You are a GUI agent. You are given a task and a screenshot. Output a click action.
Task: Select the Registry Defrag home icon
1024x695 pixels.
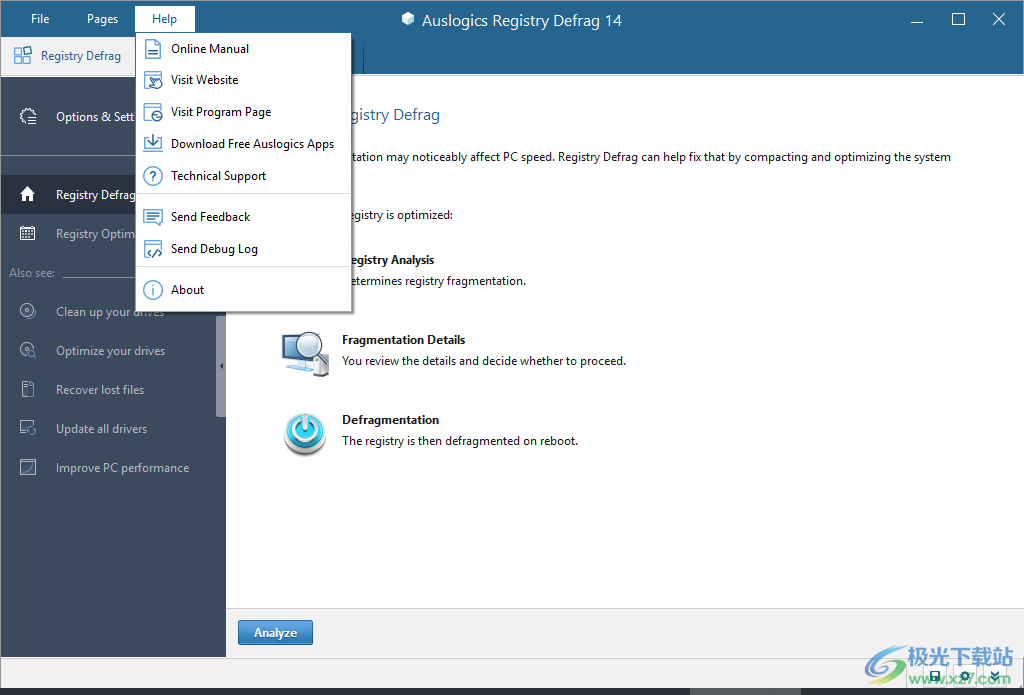coord(27,195)
